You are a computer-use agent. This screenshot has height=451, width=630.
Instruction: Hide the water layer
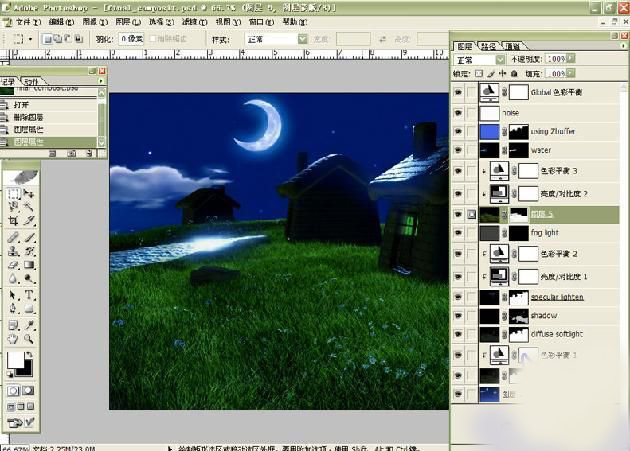coord(458,150)
